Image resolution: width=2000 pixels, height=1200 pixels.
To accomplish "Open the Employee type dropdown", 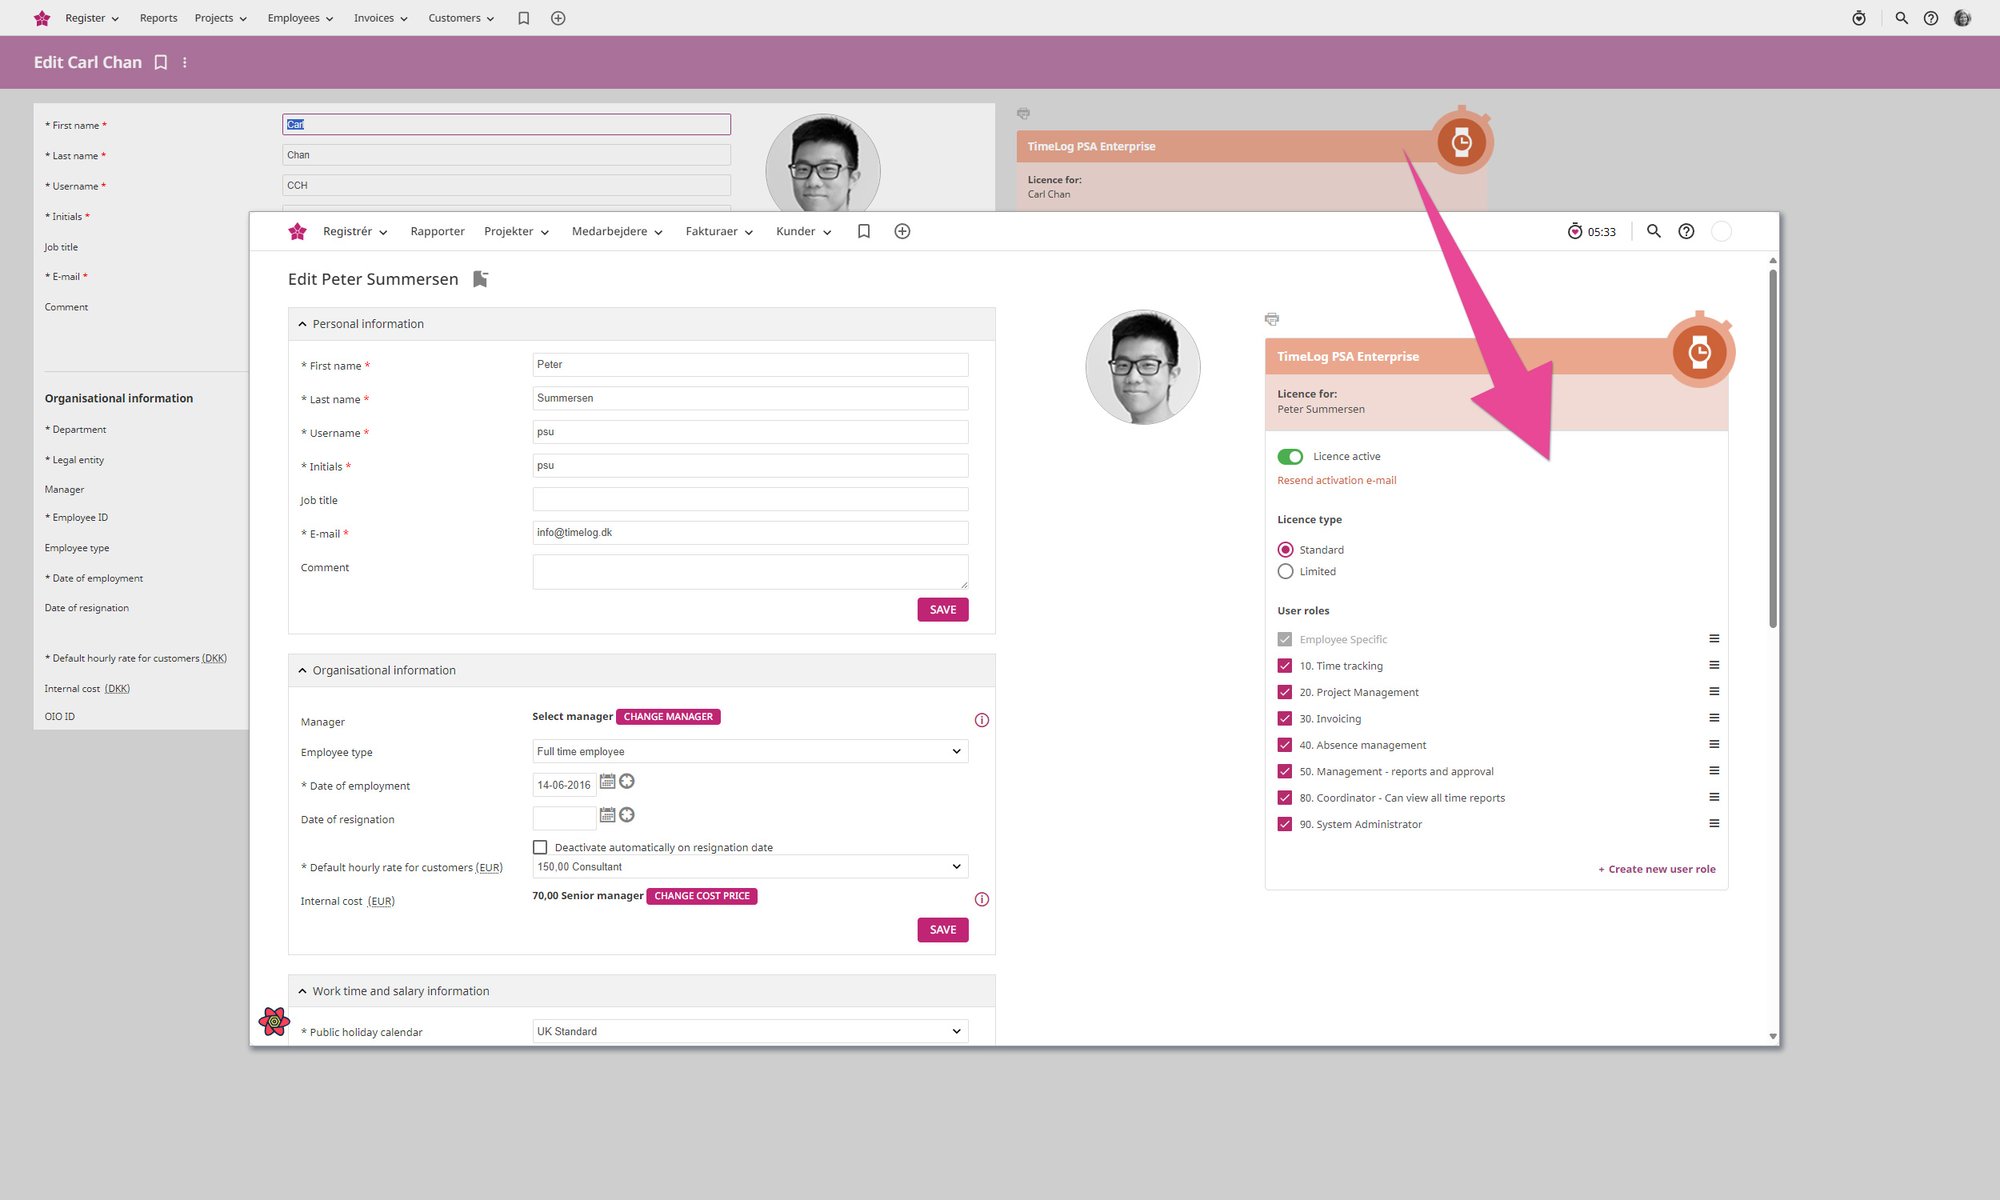I will point(750,751).
